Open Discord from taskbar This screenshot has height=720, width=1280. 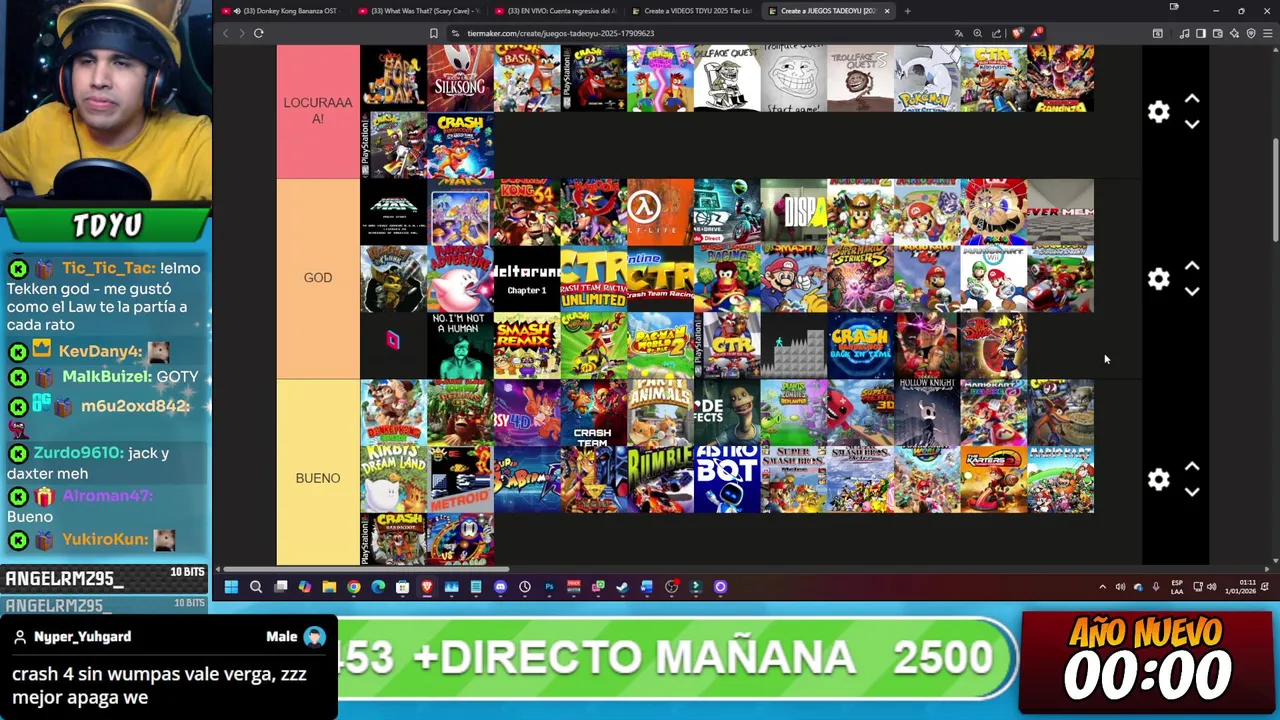500,587
